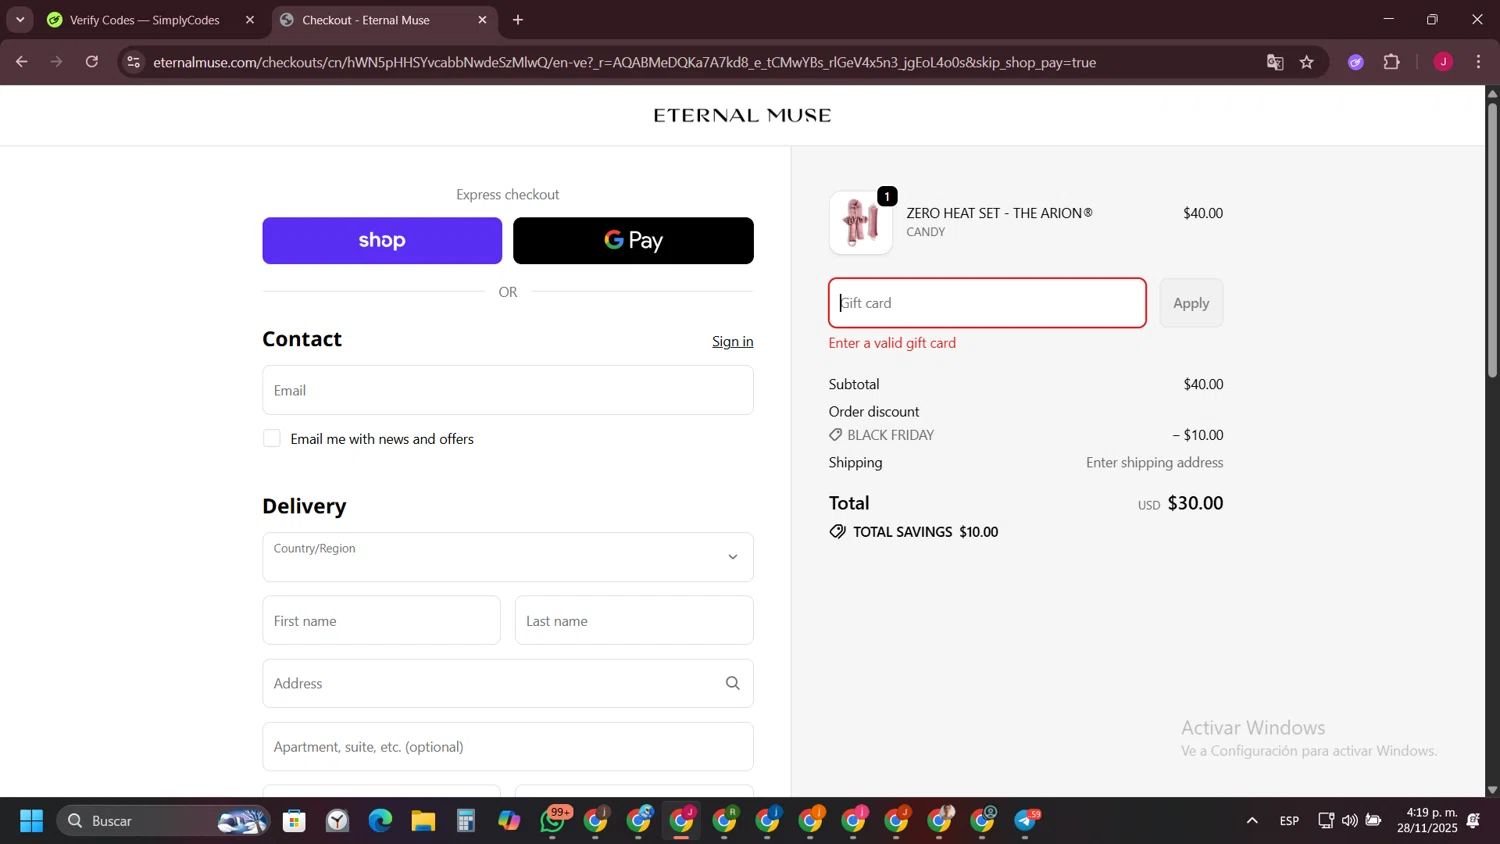The image size is (1500, 844).
Task: Click the BLACK FRIDAY discount label
Action: pyautogui.click(x=890, y=435)
